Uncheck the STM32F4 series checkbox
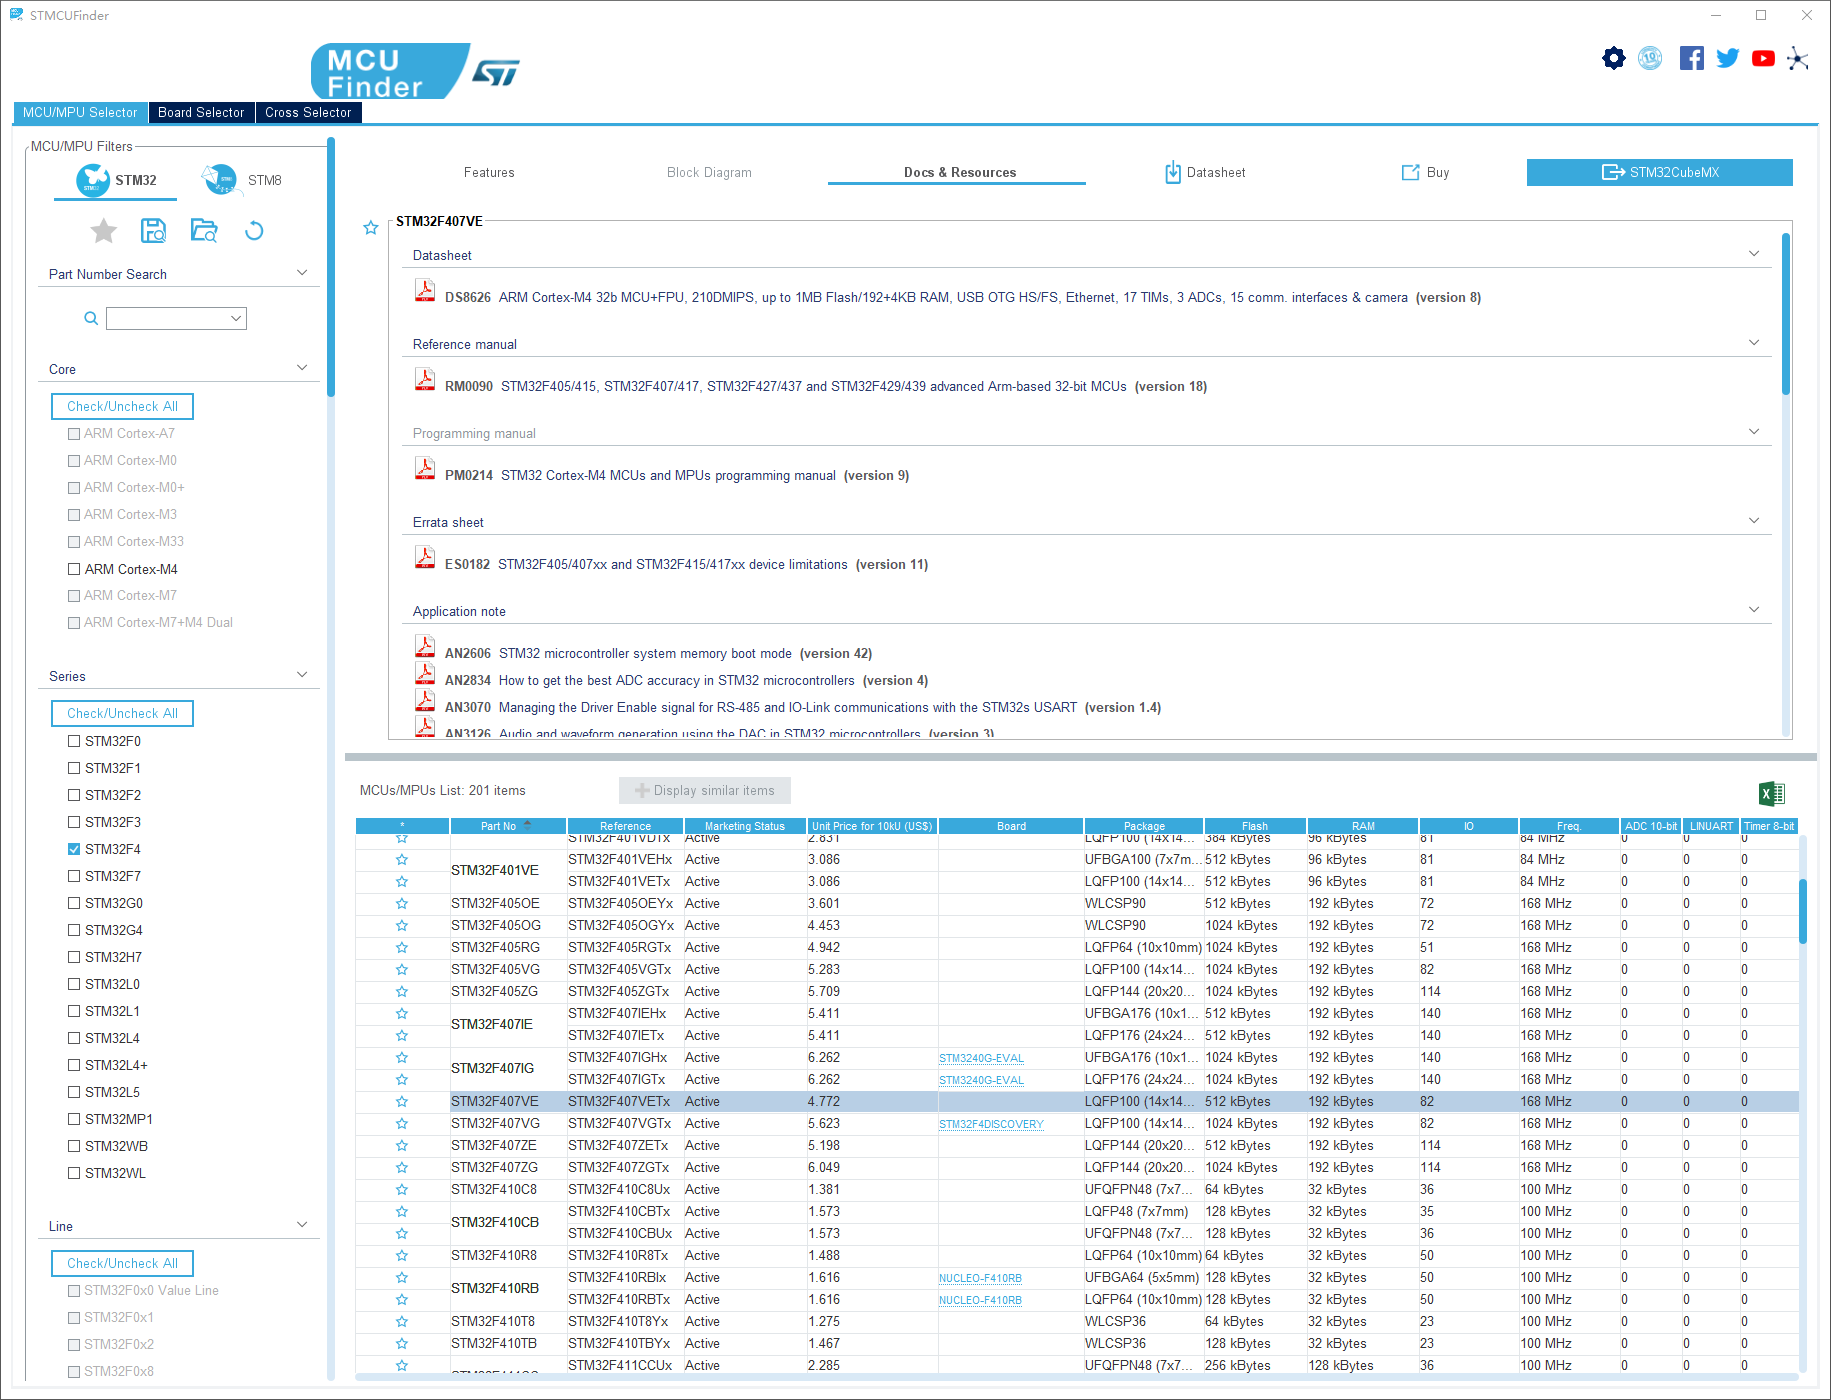Screen dimensions: 1831x1400 click(x=74, y=849)
